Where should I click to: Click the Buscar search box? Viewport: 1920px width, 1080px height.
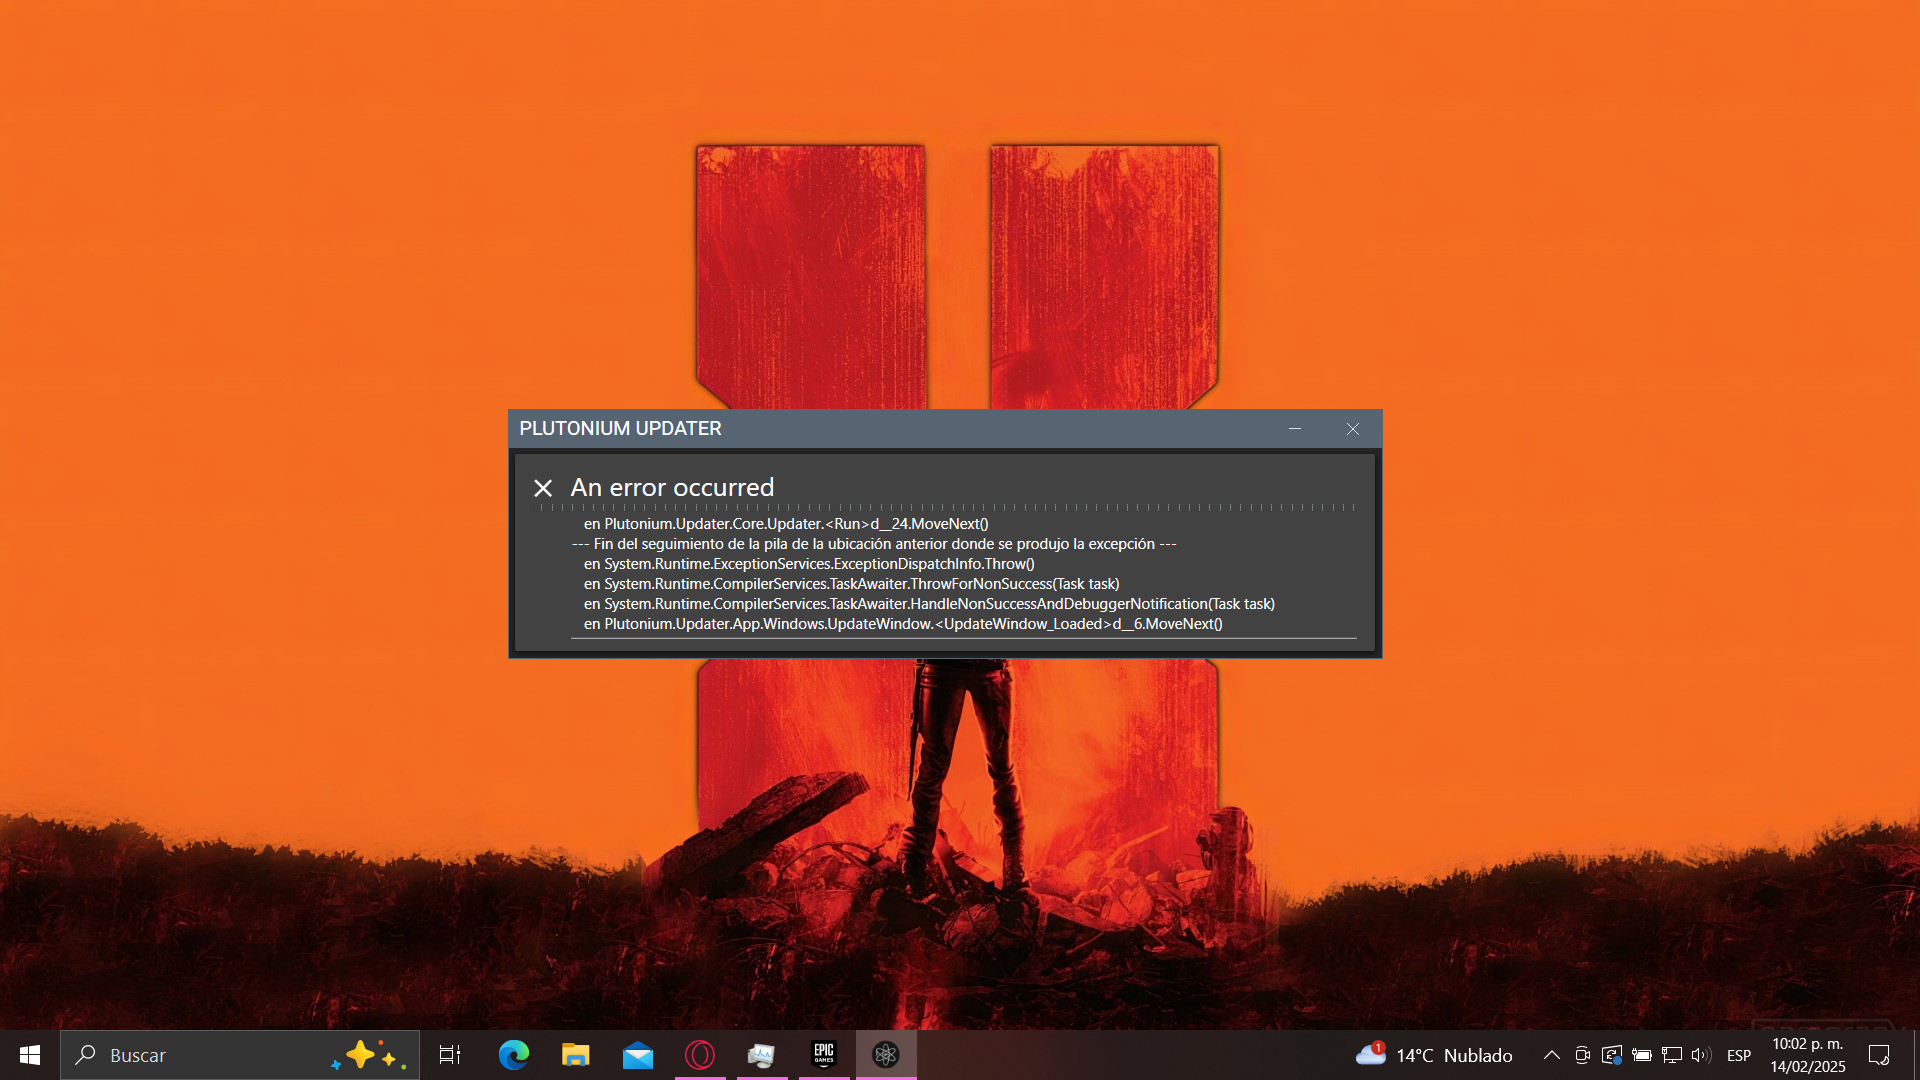coord(240,1055)
